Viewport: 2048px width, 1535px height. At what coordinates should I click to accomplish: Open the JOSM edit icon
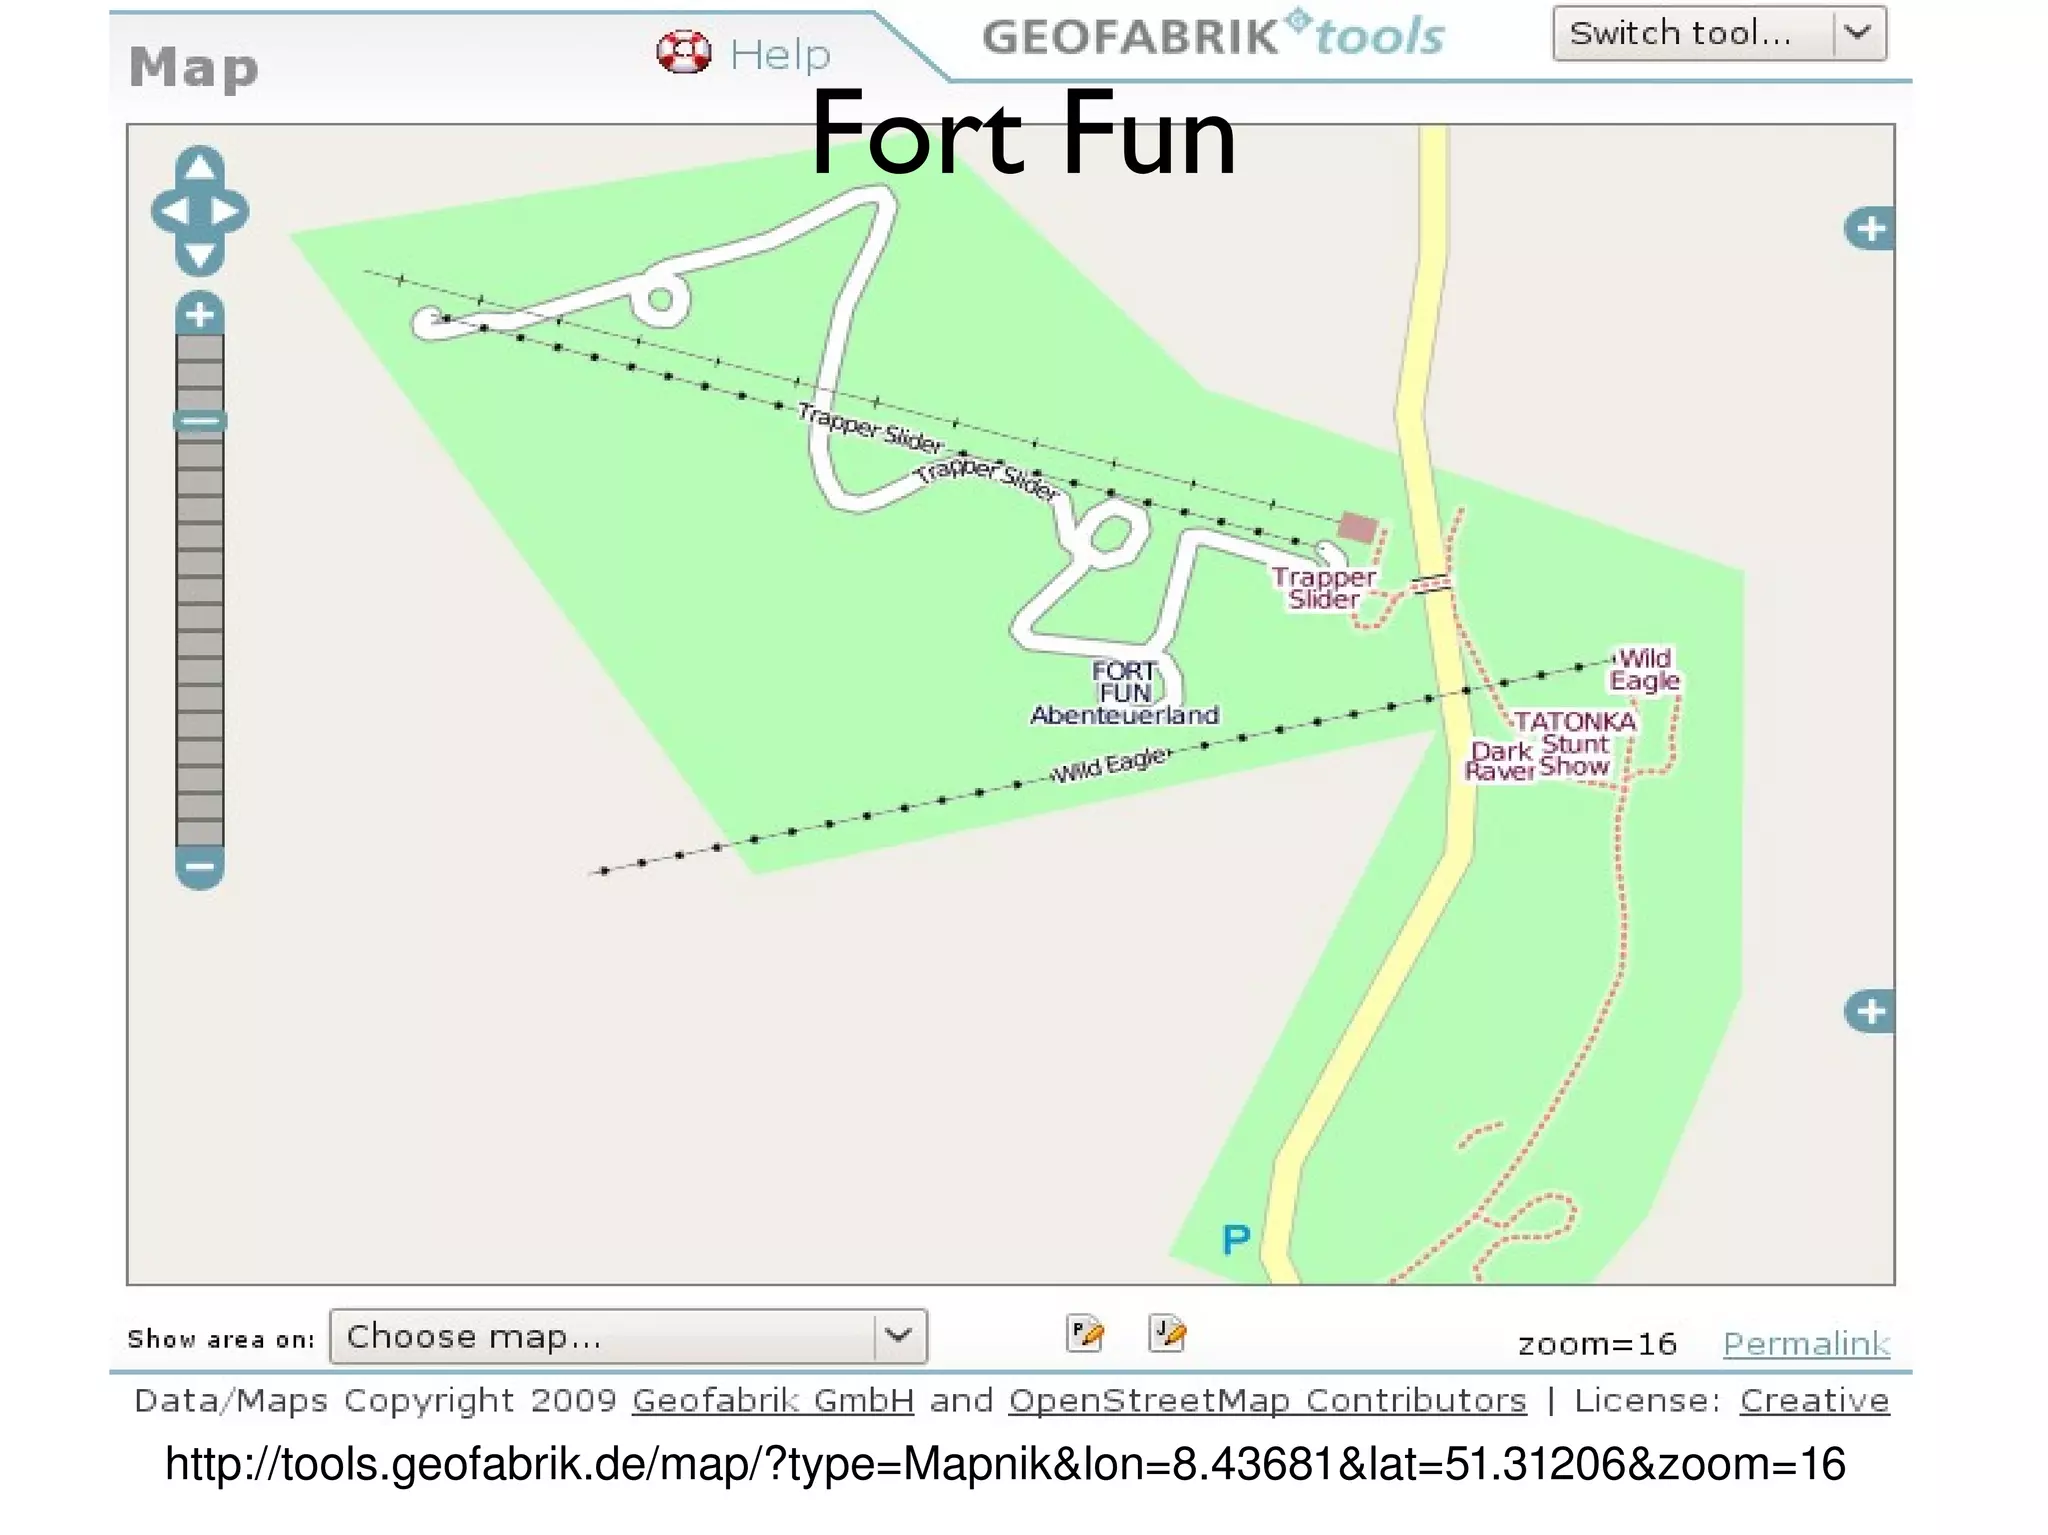pyautogui.click(x=1167, y=1333)
